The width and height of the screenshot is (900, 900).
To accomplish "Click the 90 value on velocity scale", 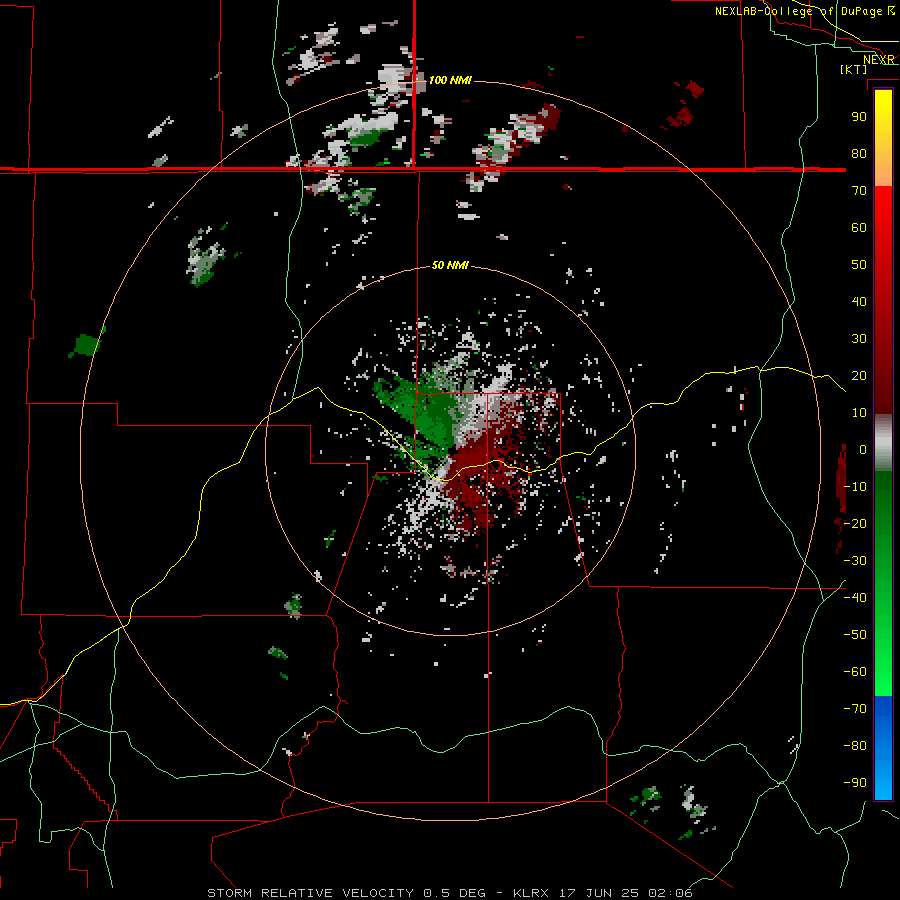I will click(x=859, y=117).
